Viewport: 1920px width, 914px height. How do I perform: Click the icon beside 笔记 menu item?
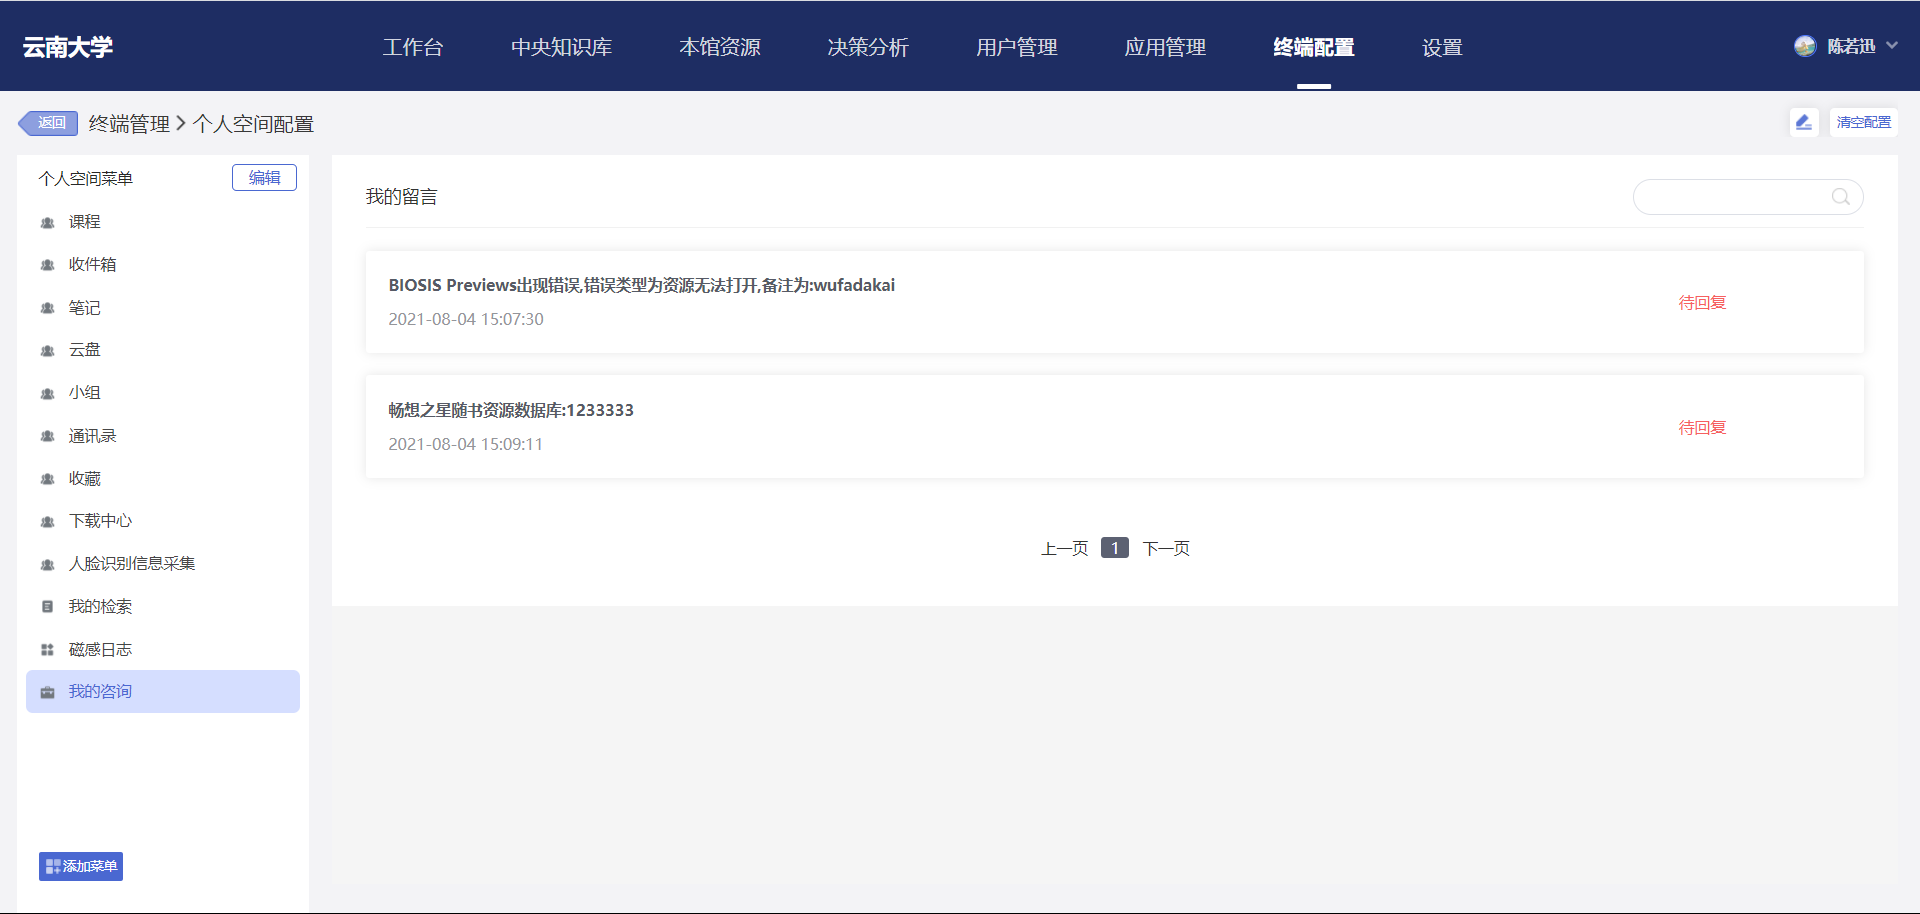[47, 308]
